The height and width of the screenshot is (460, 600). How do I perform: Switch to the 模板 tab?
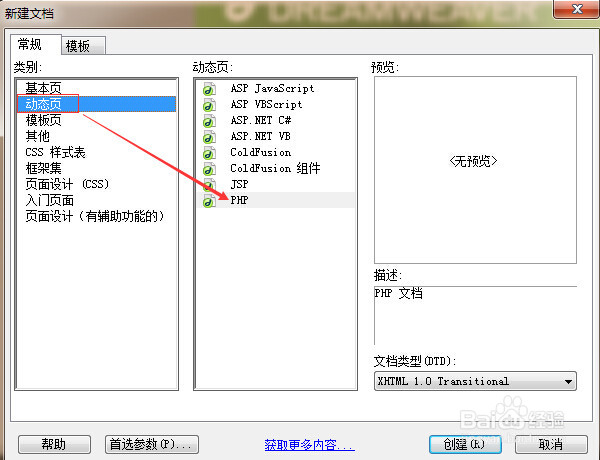point(83,46)
